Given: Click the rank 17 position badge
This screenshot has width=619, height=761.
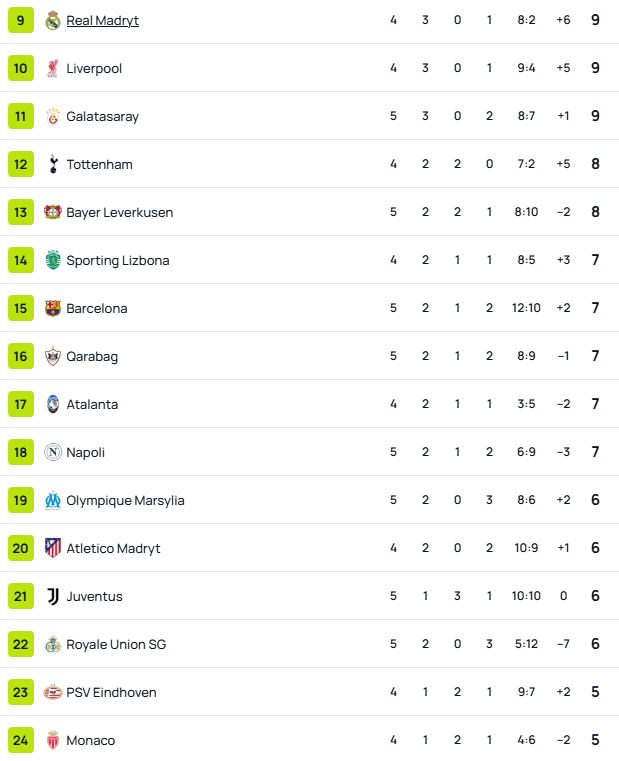Looking at the screenshot, I should pyautogui.click(x=21, y=404).
